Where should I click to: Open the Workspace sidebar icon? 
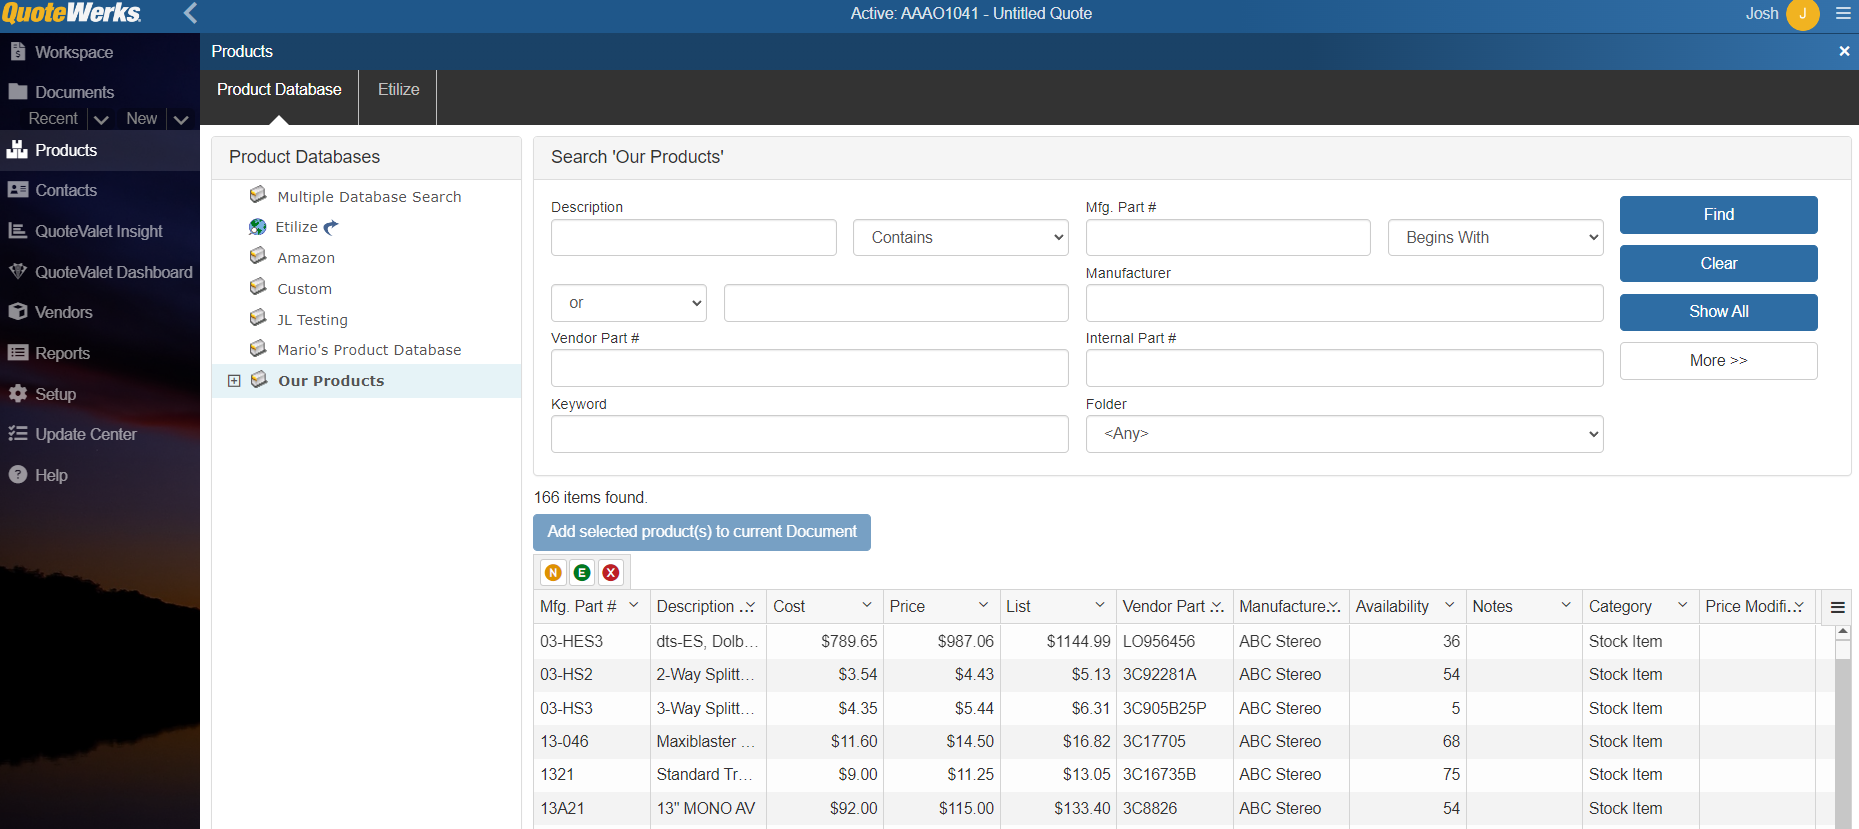(x=17, y=51)
